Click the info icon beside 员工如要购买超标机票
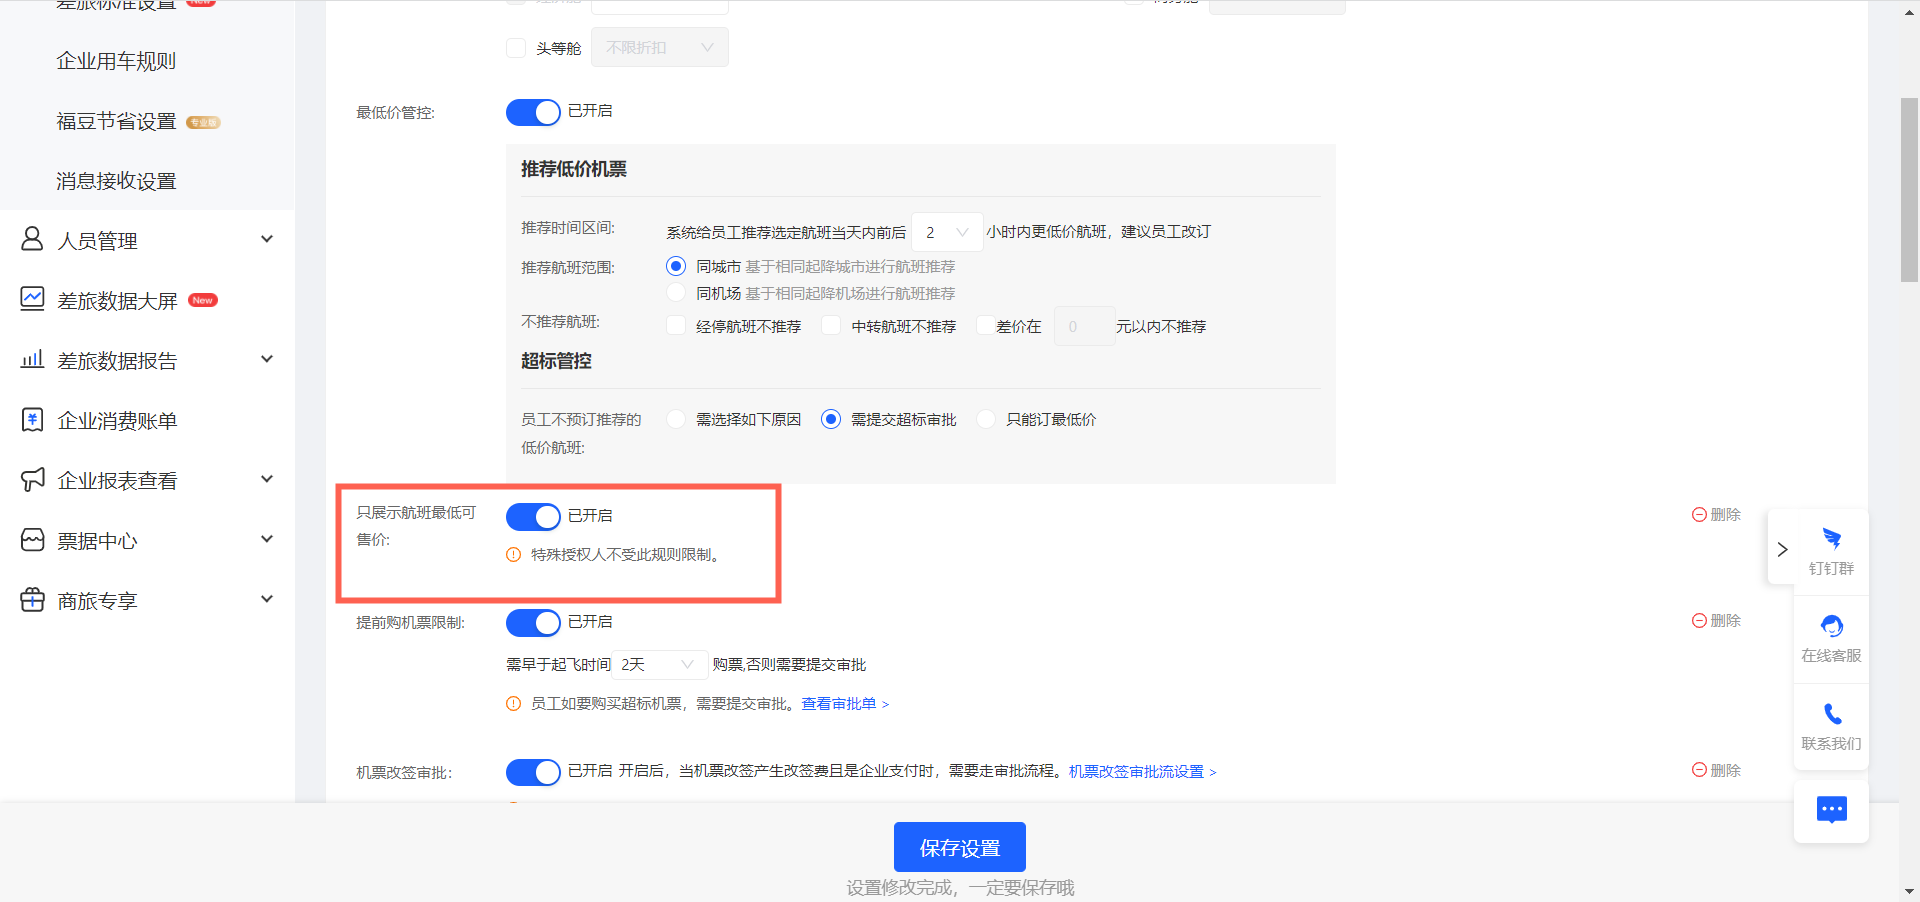 513,704
